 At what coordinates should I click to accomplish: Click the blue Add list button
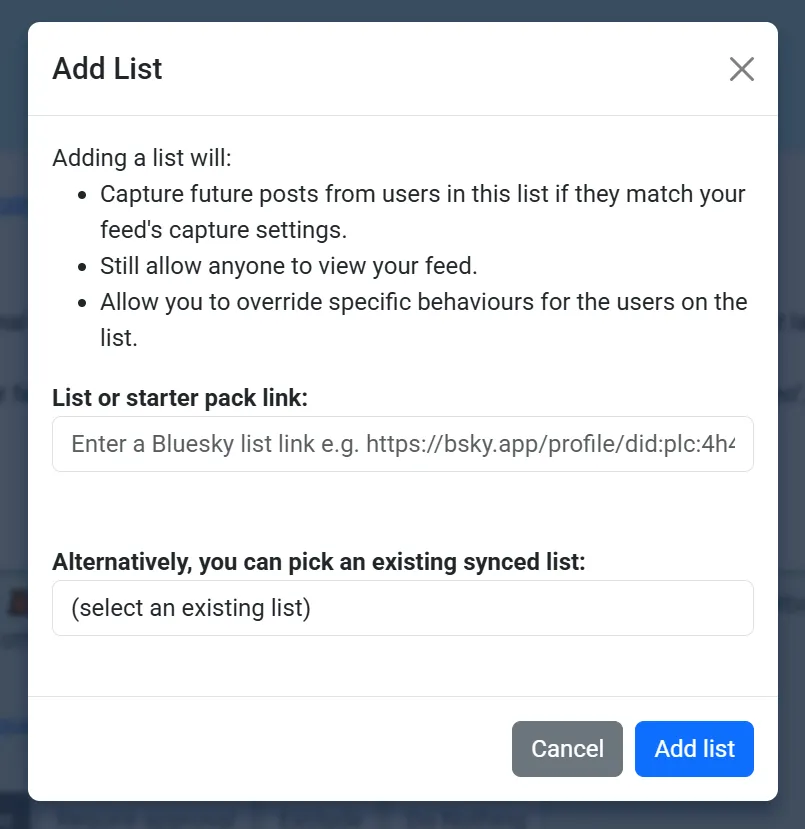point(694,749)
